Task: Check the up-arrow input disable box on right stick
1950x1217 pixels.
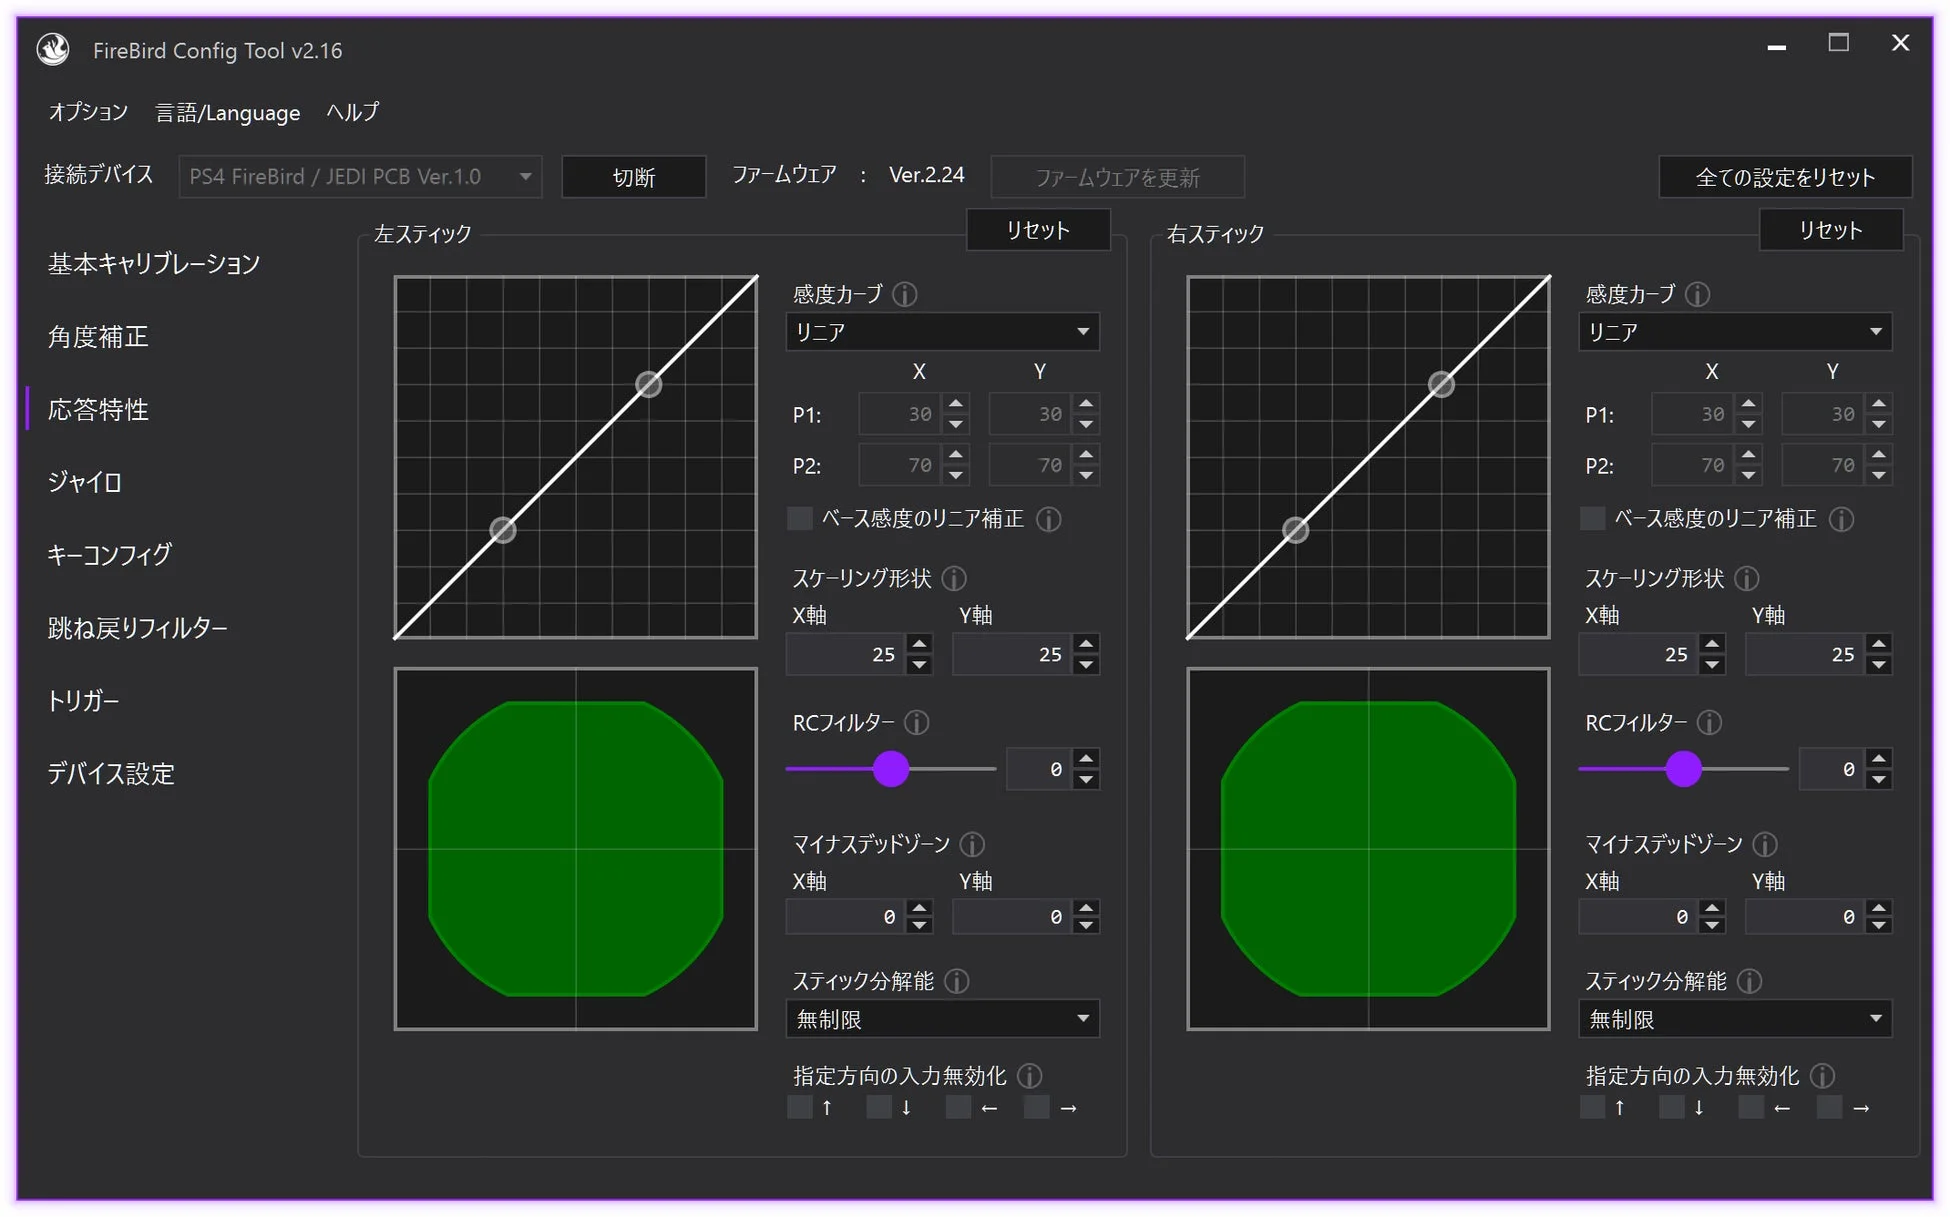Action: [x=1592, y=1107]
